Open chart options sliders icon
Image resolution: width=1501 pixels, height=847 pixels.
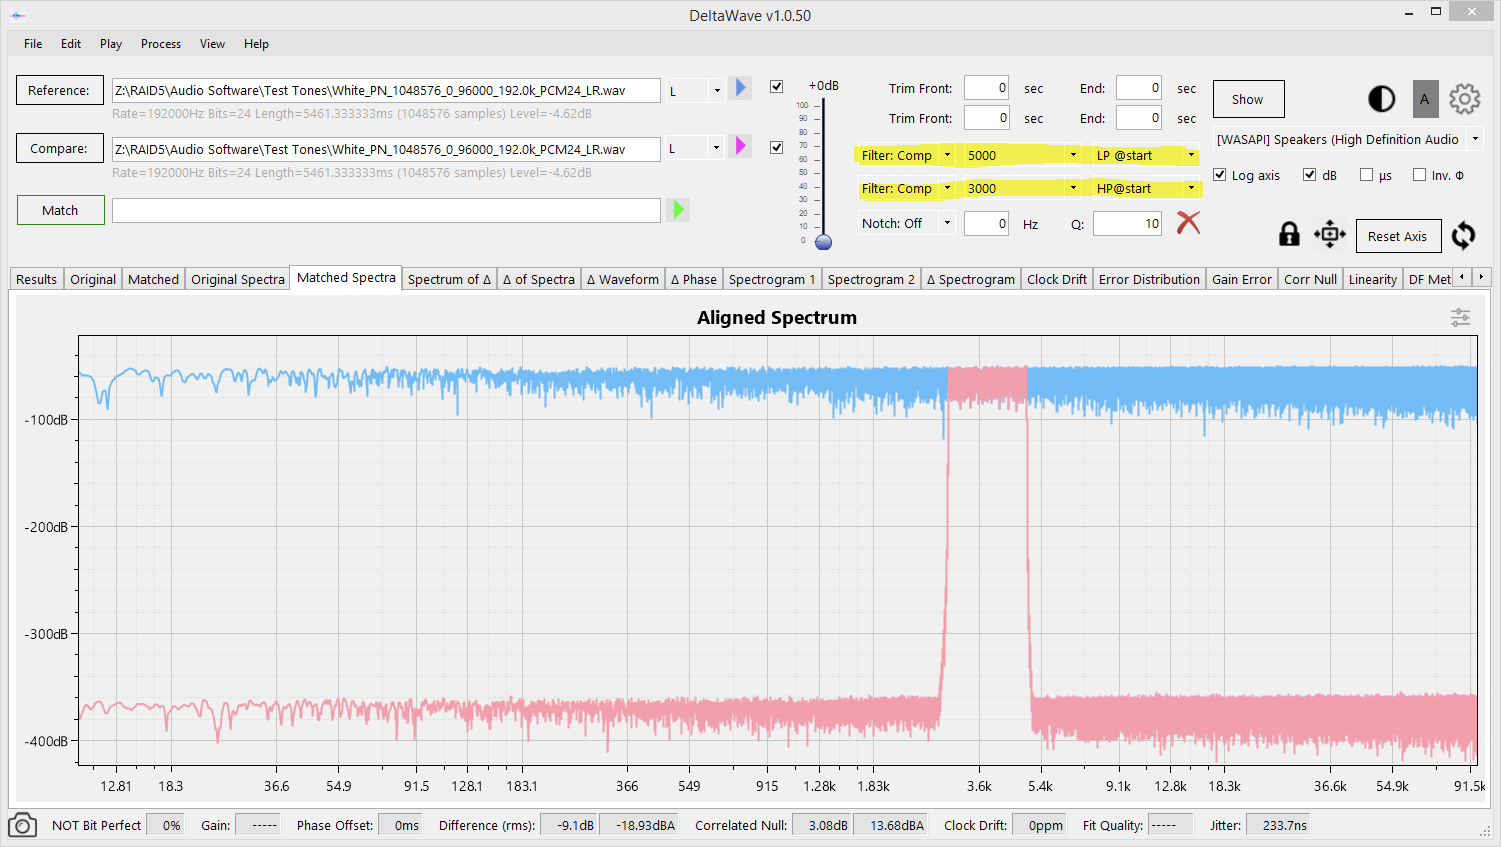pos(1460,318)
